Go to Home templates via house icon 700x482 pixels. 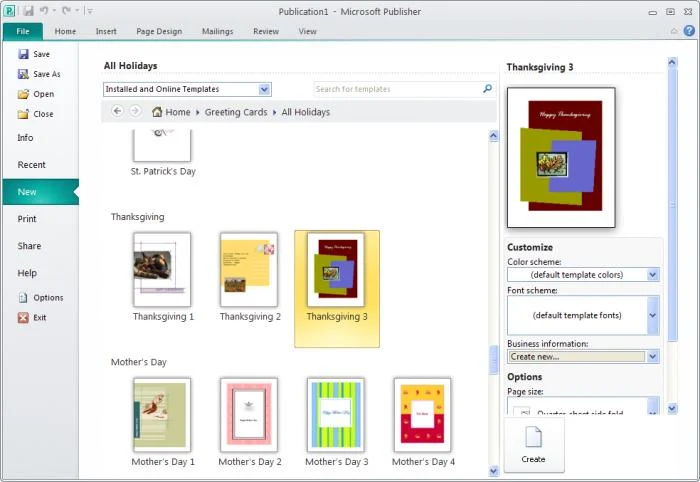click(157, 112)
